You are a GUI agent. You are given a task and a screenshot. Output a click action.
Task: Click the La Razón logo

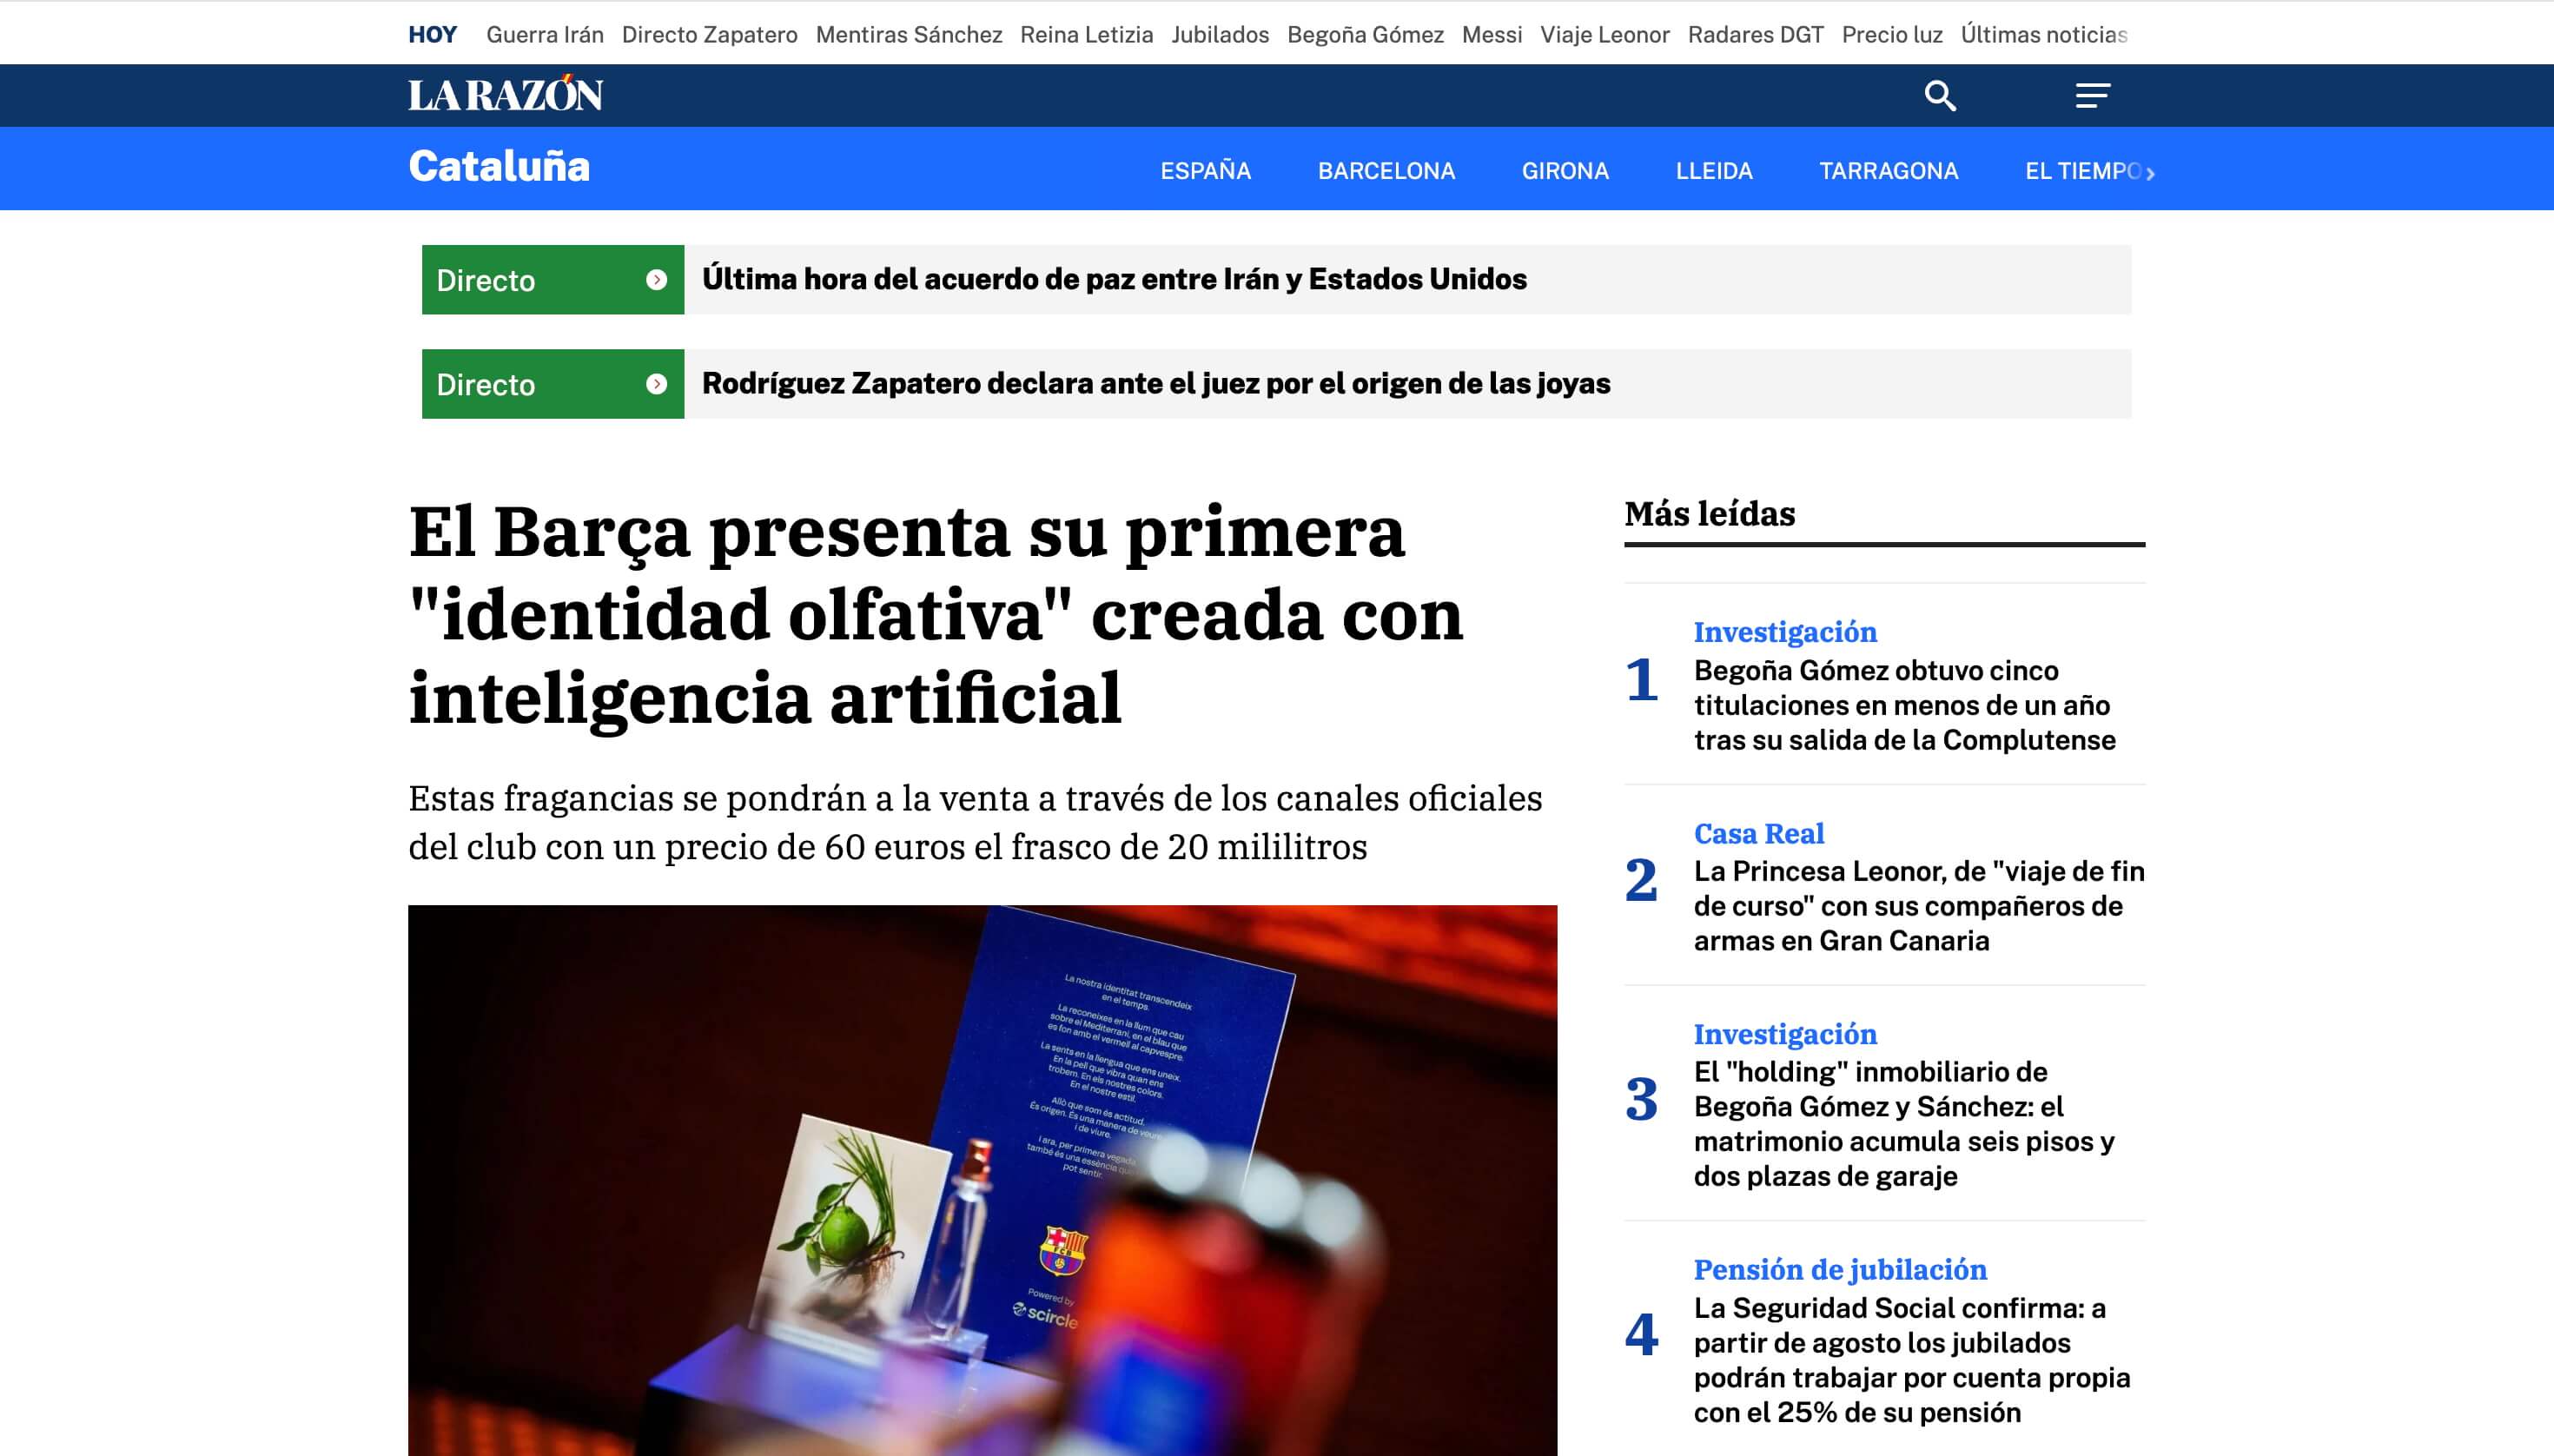(505, 94)
